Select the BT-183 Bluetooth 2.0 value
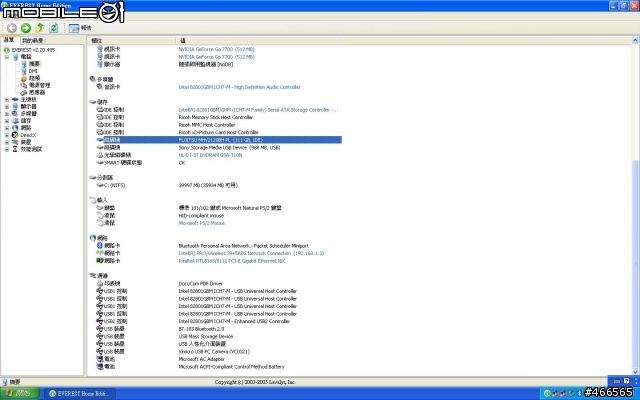The width and height of the screenshot is (640, 400). [x=201, y=329]
